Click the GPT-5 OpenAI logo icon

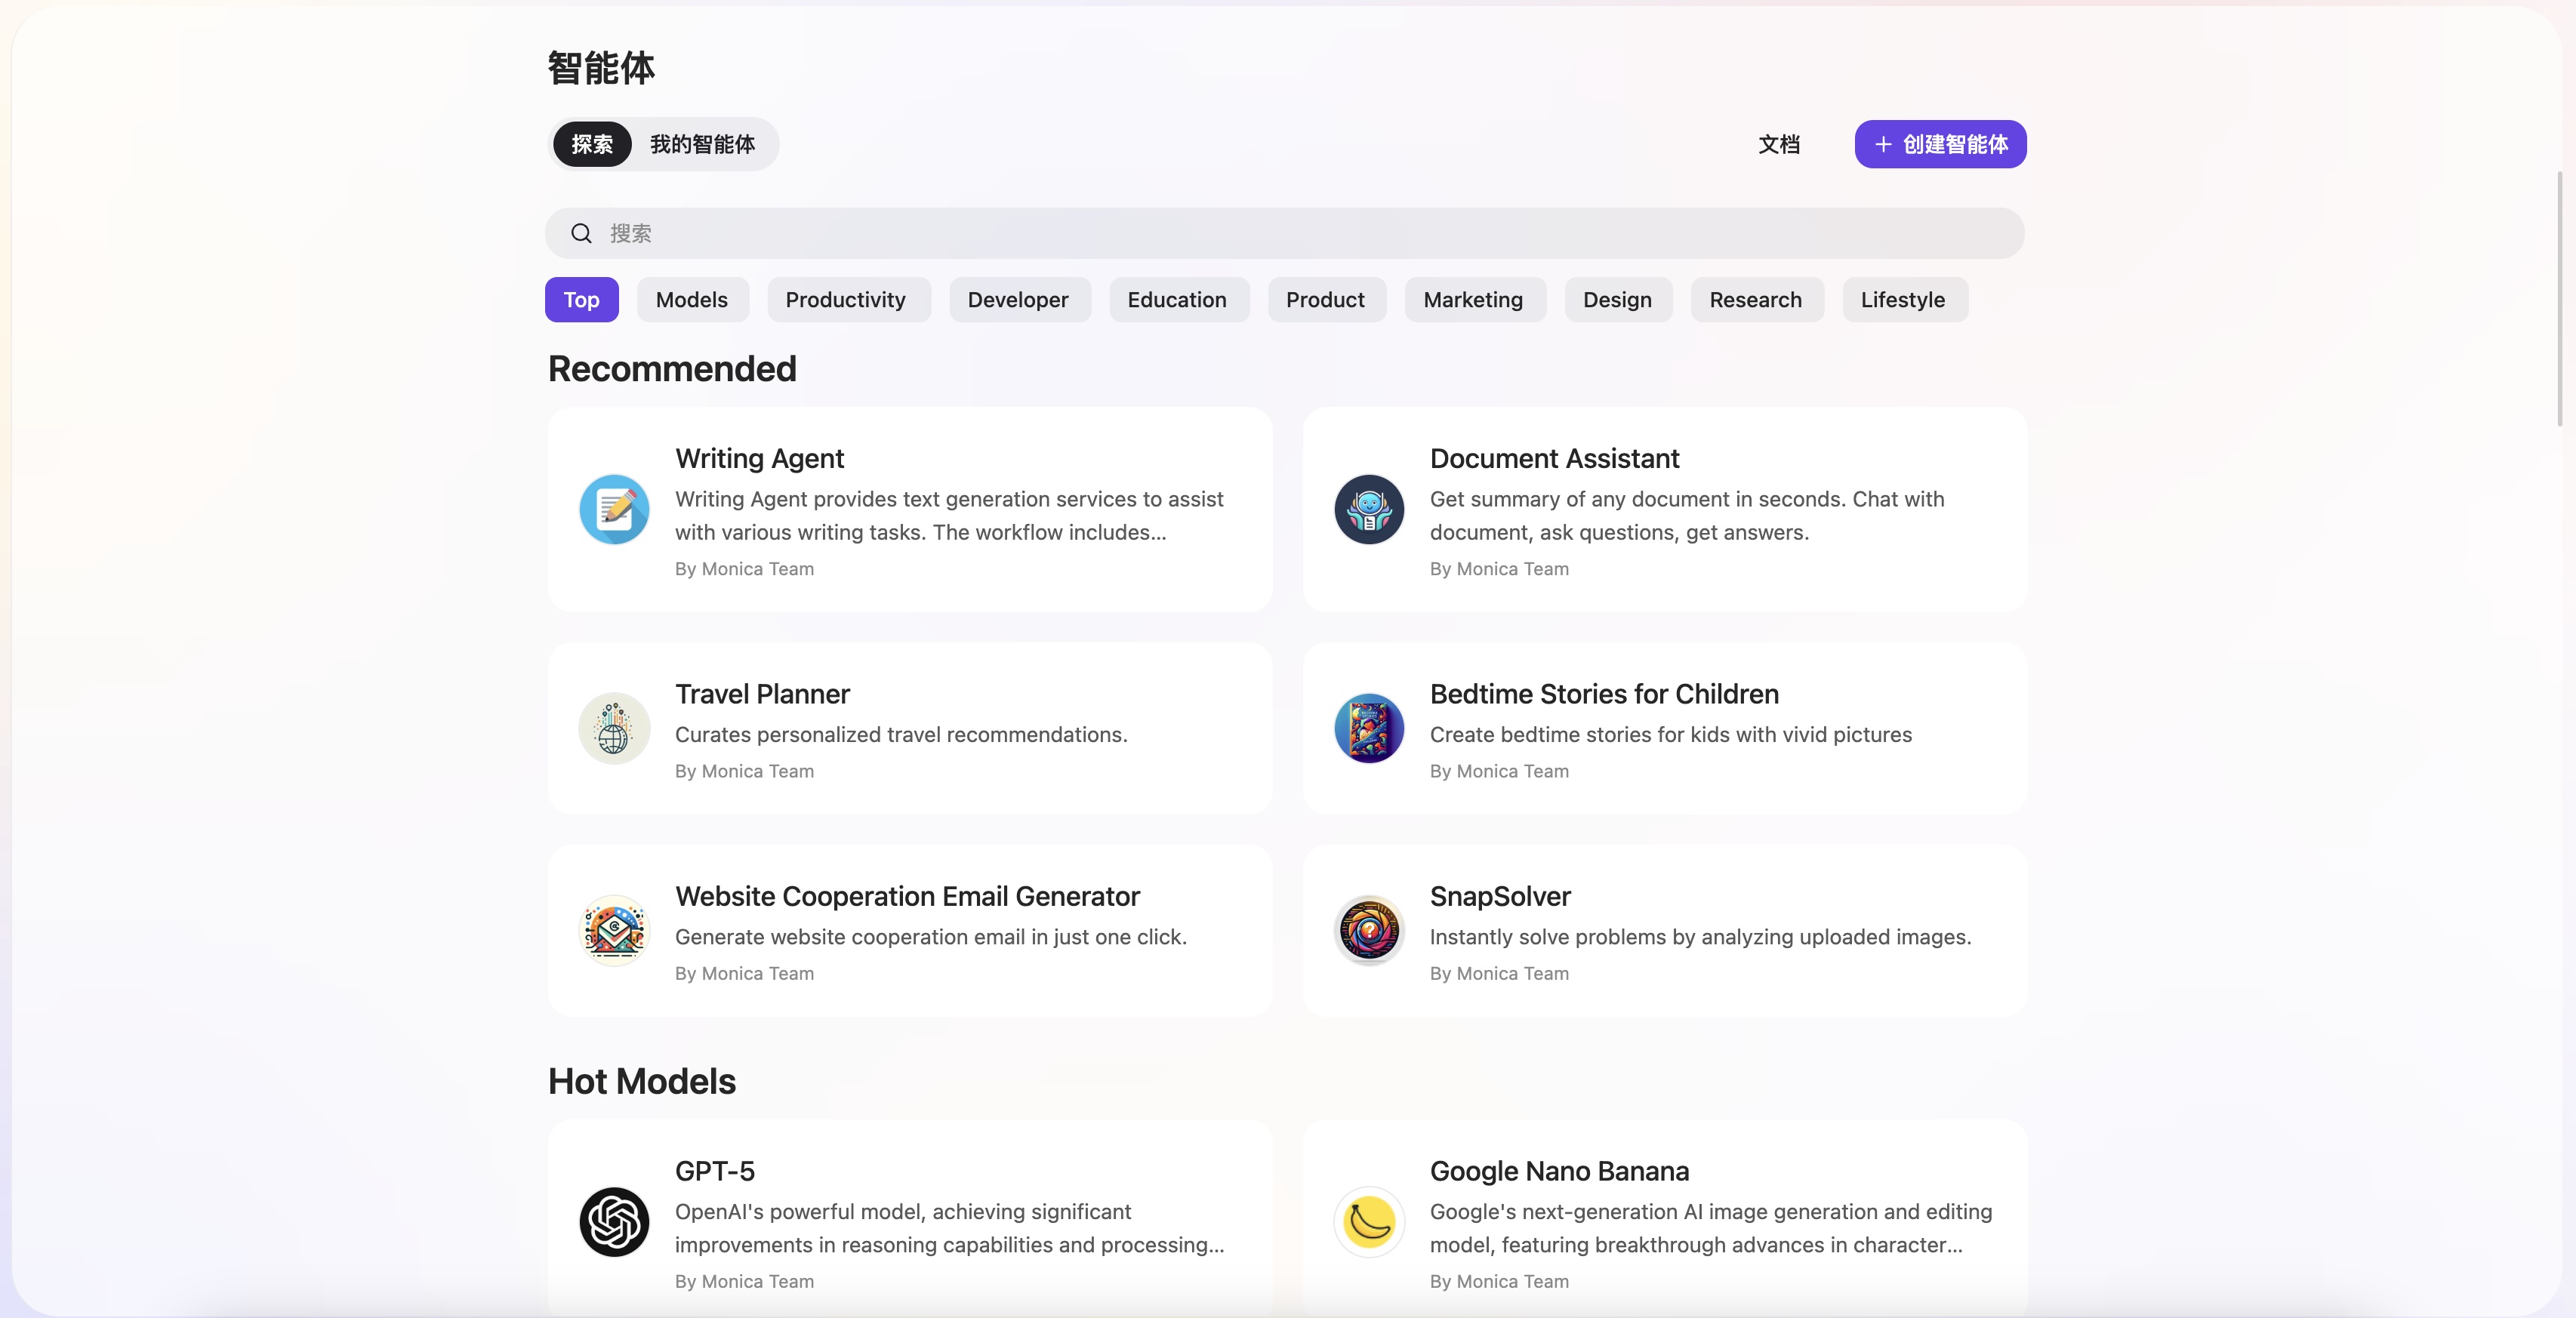[x=614, y=1222]
